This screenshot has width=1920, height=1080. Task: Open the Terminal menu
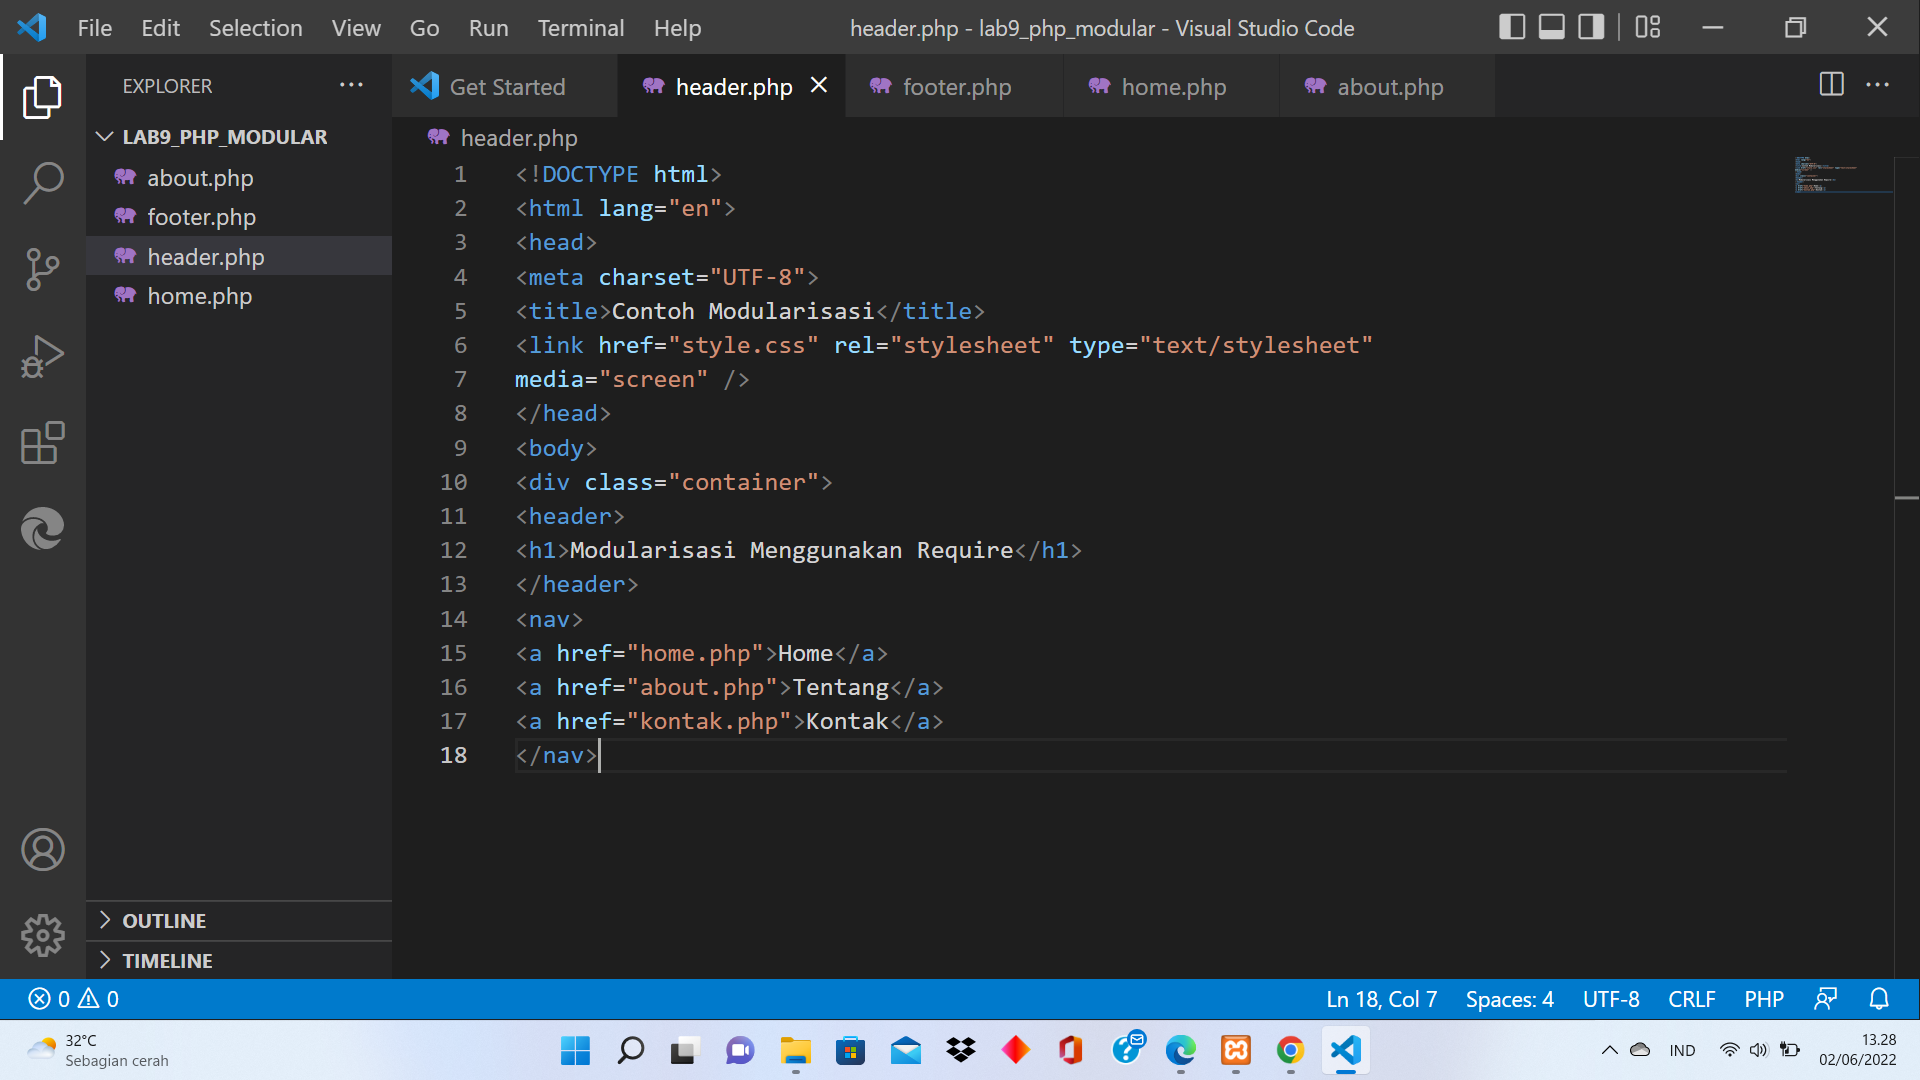tap(580, 27)
